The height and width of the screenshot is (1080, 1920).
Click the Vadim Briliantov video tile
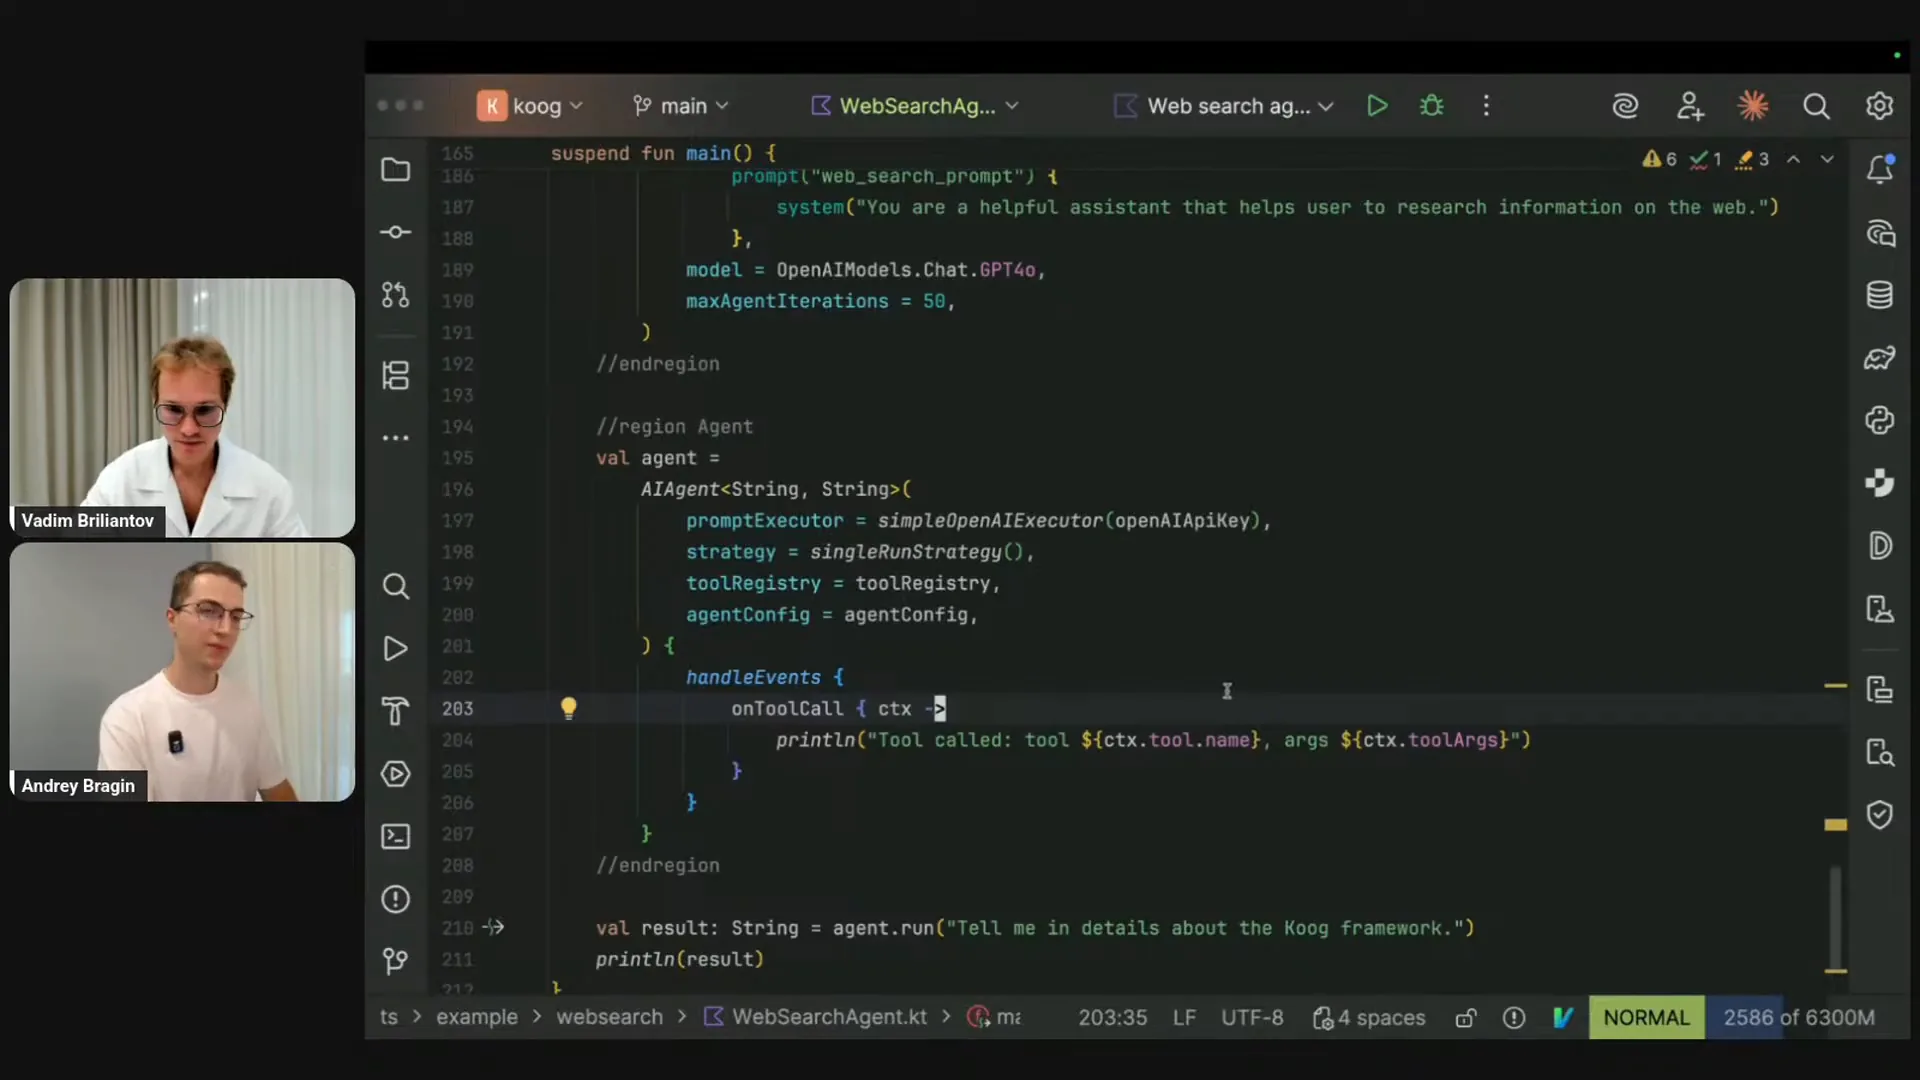(182, 408)
